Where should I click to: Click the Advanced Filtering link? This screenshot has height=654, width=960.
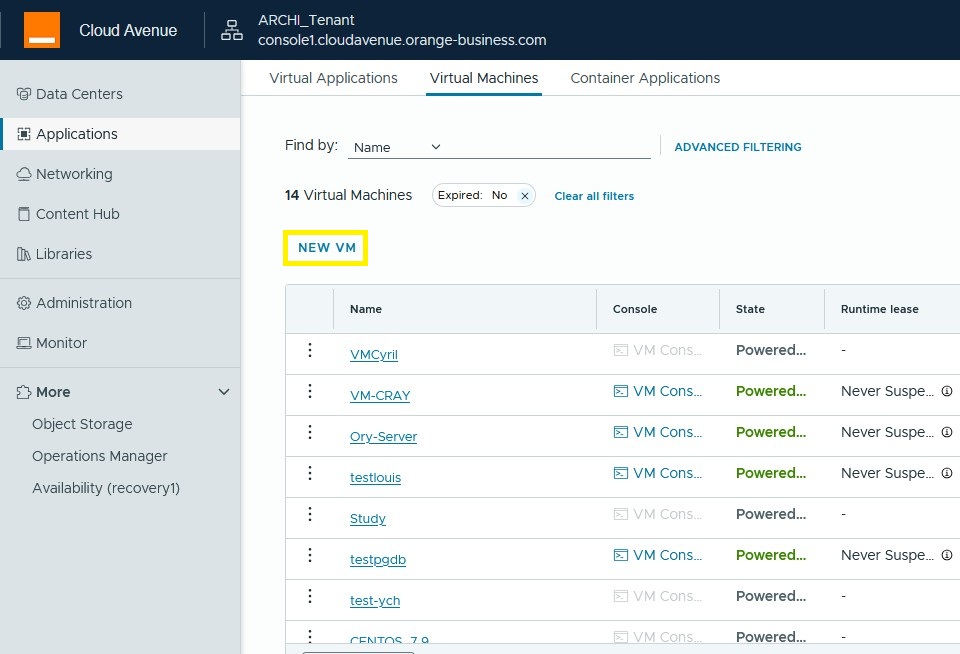[x=738, y=147]
